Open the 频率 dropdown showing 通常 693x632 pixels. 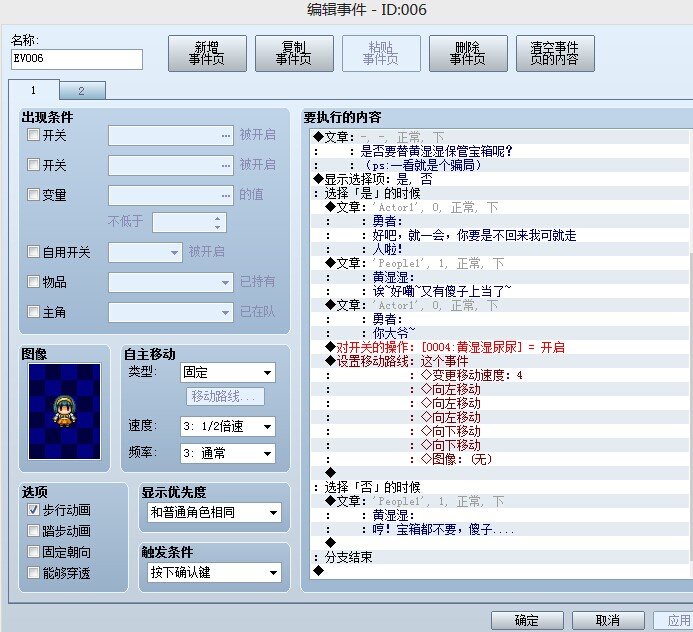tap(228, 453)
